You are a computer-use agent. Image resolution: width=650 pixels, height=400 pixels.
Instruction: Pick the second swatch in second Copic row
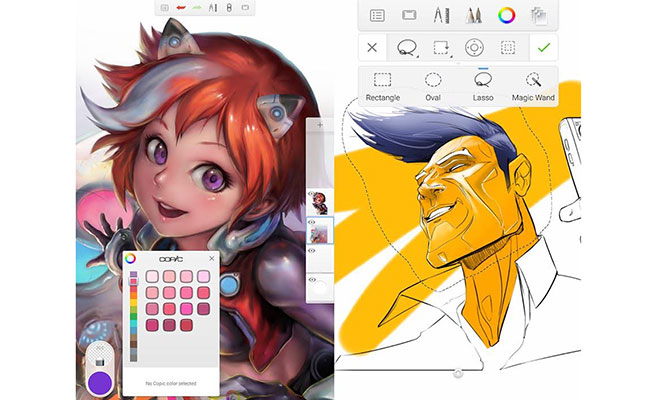tap(169, 293)
